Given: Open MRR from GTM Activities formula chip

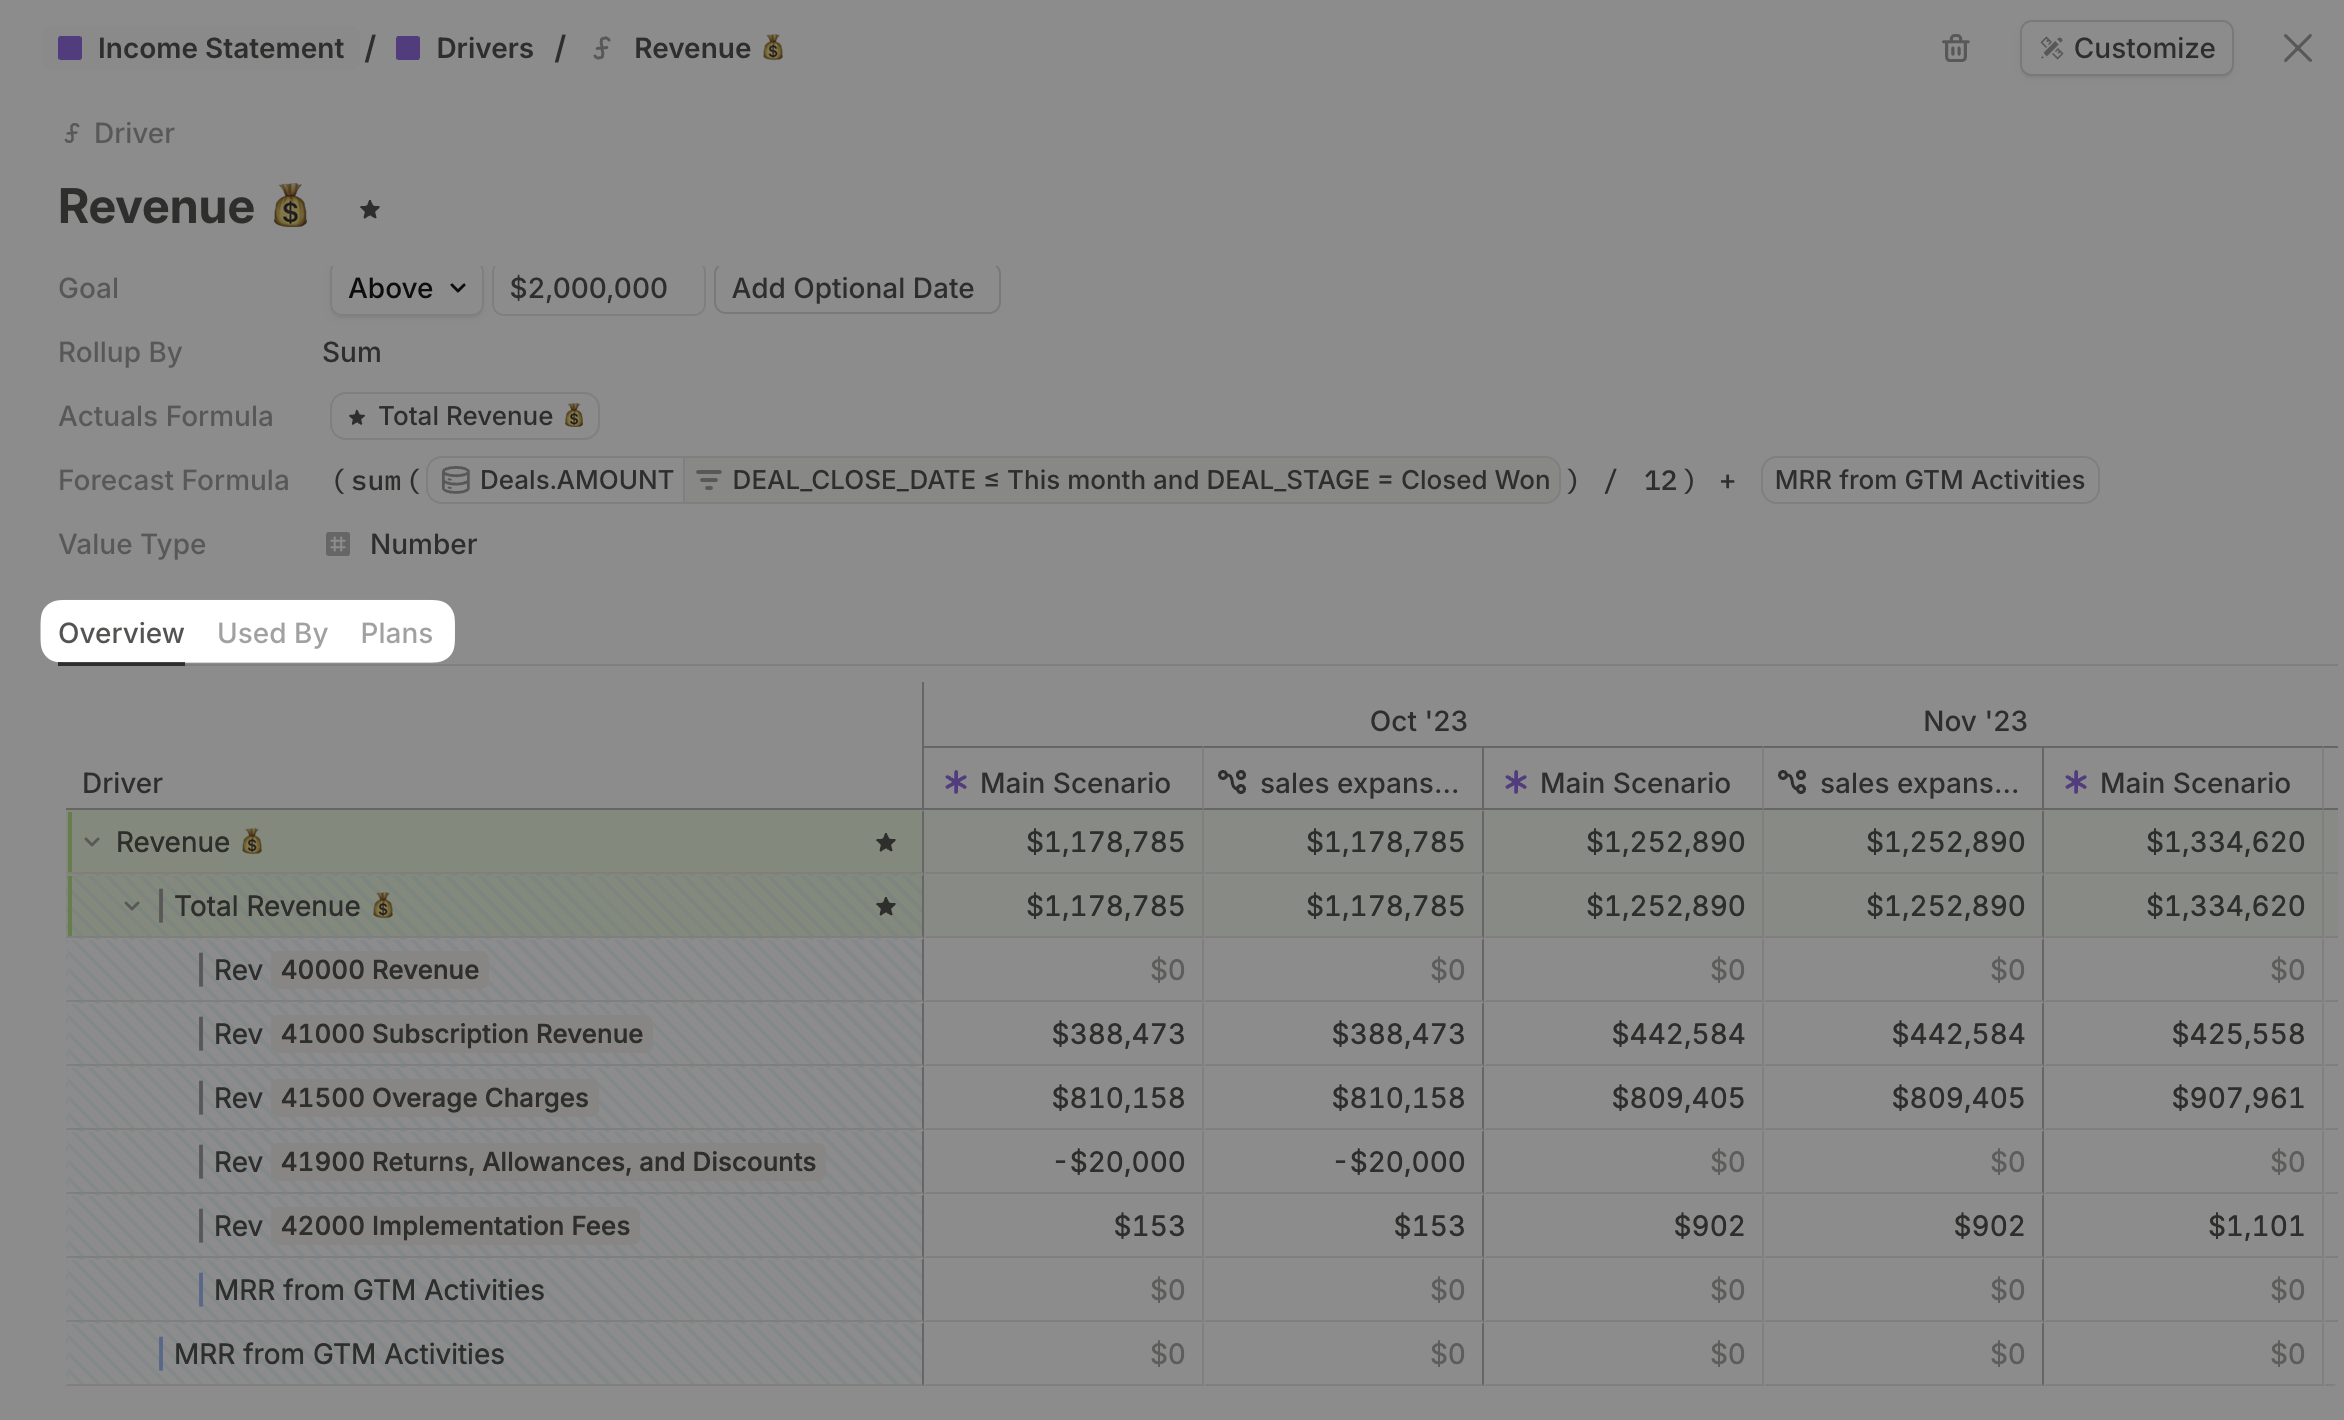Looking at the screenshot, I should [1929, 481].
